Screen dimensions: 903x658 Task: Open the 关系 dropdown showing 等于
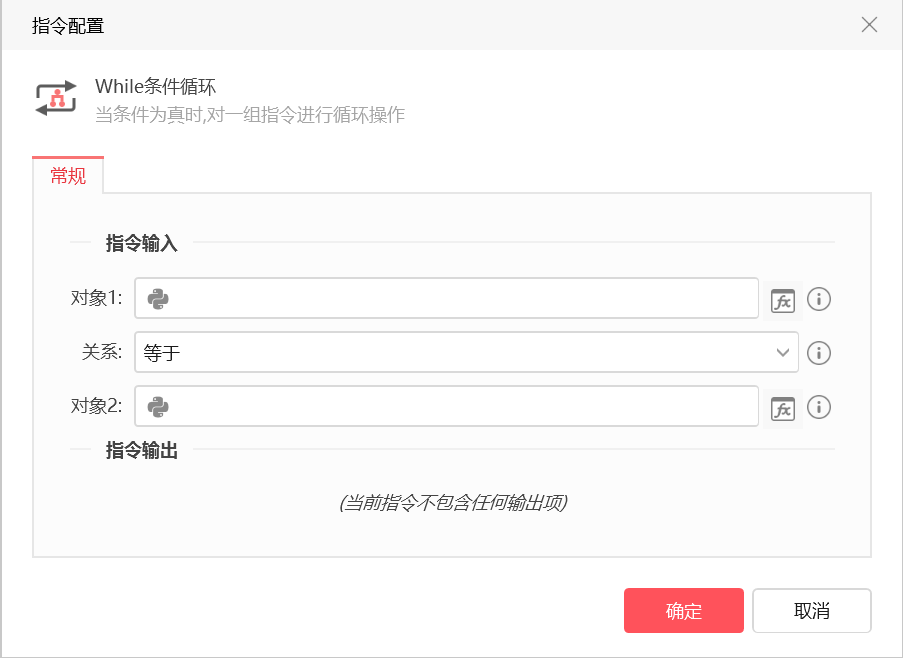(x=466, y=352)
